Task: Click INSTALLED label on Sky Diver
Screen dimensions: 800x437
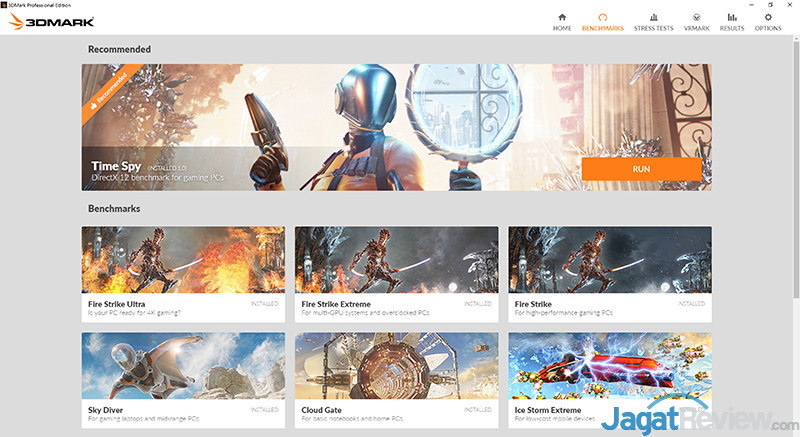Action: click(264, 409)
